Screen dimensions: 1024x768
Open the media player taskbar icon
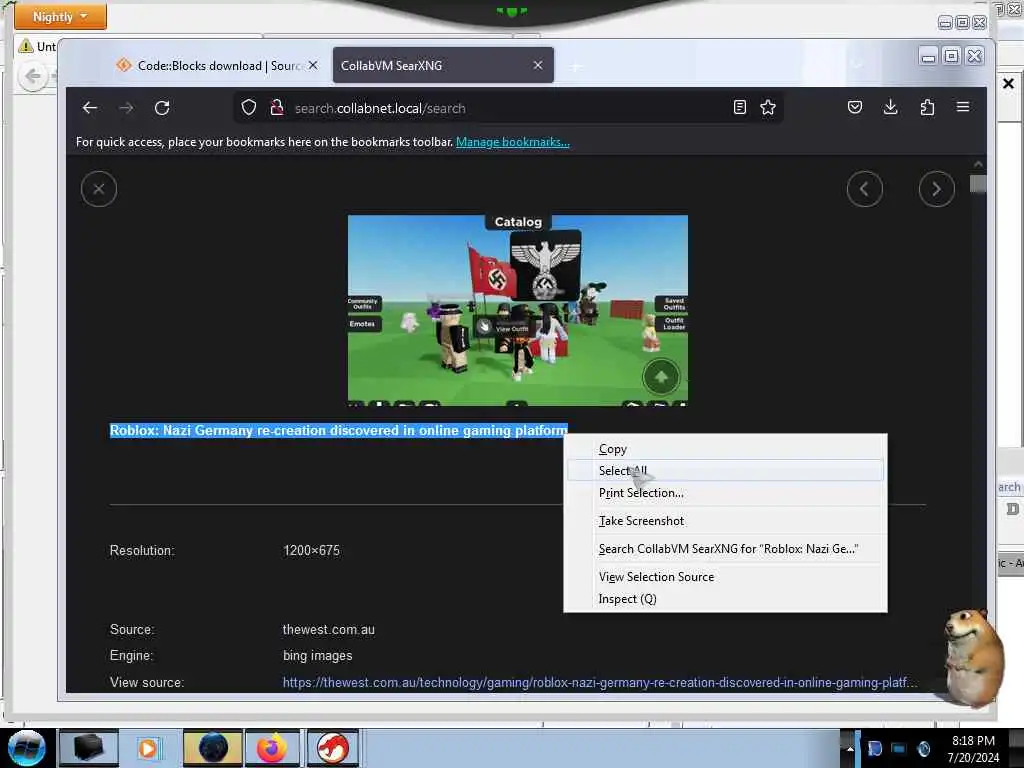click(x=148, y=748)
